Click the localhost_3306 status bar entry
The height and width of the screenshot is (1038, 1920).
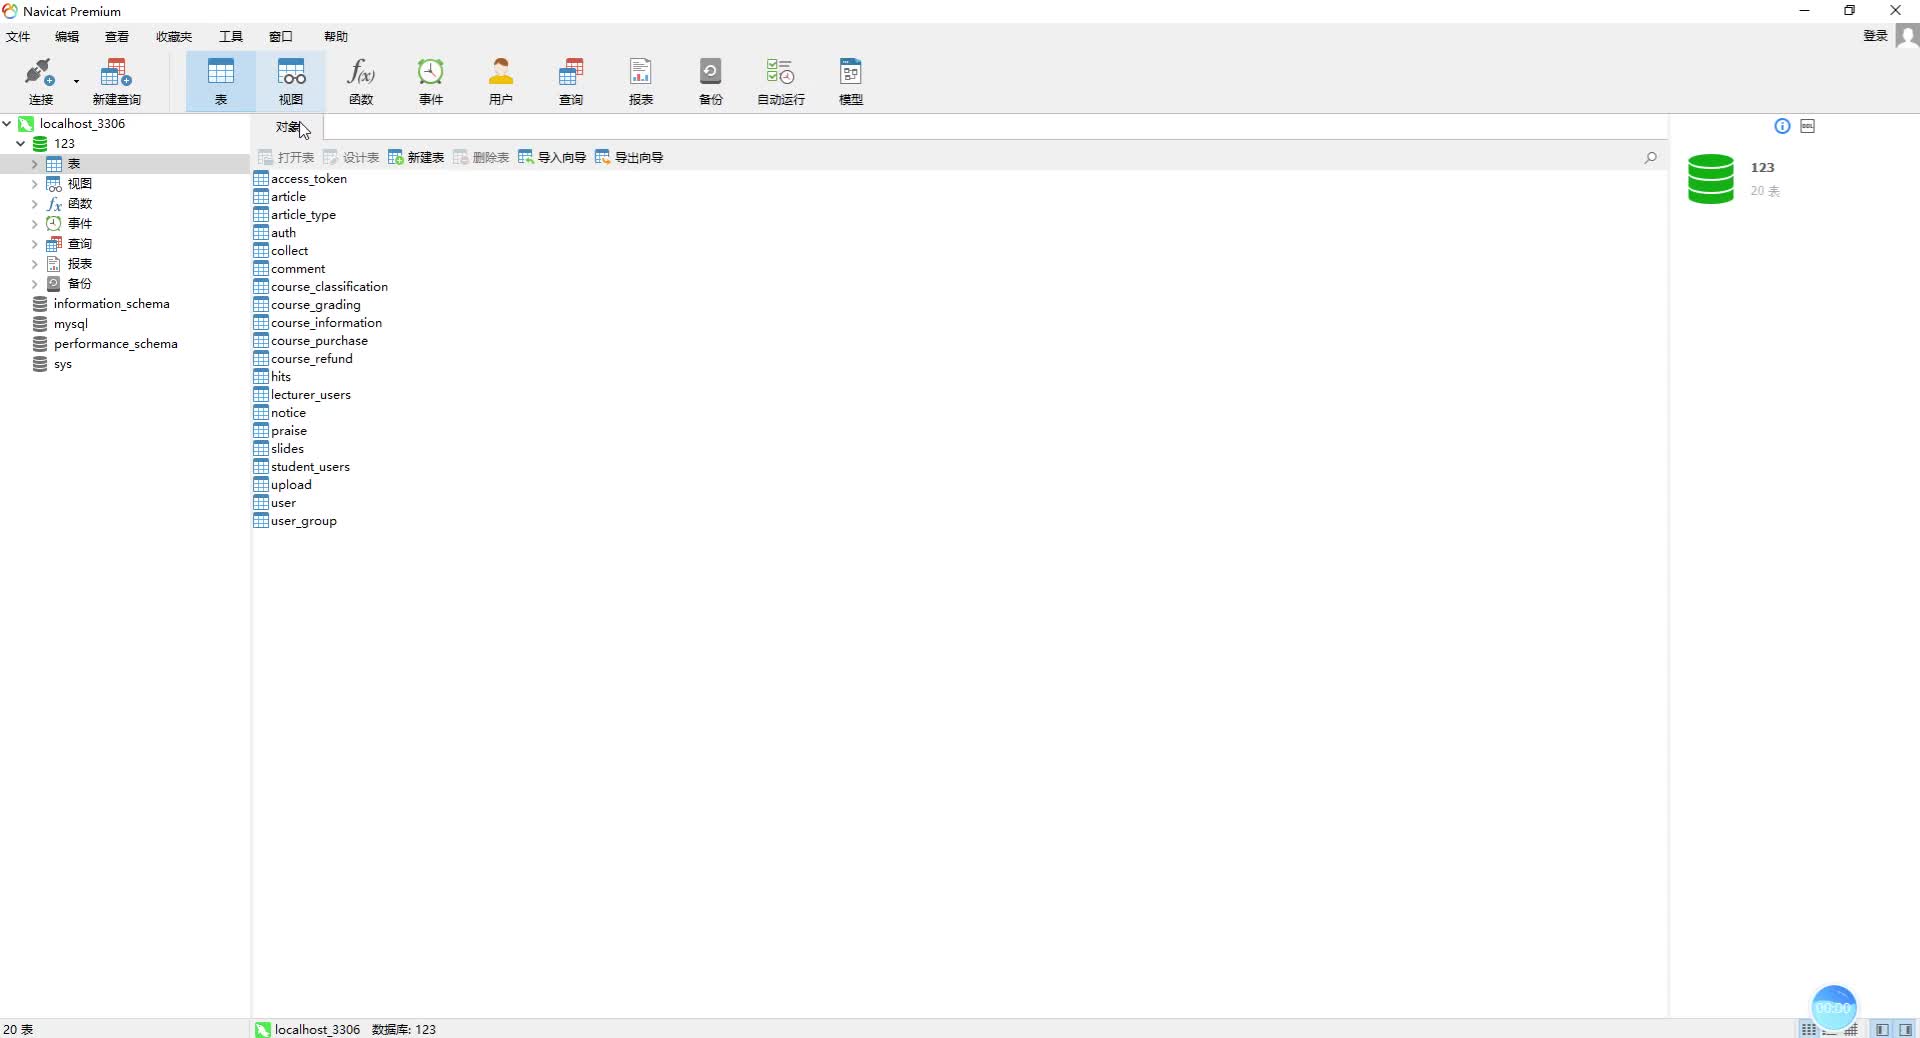coord(308,1029)
